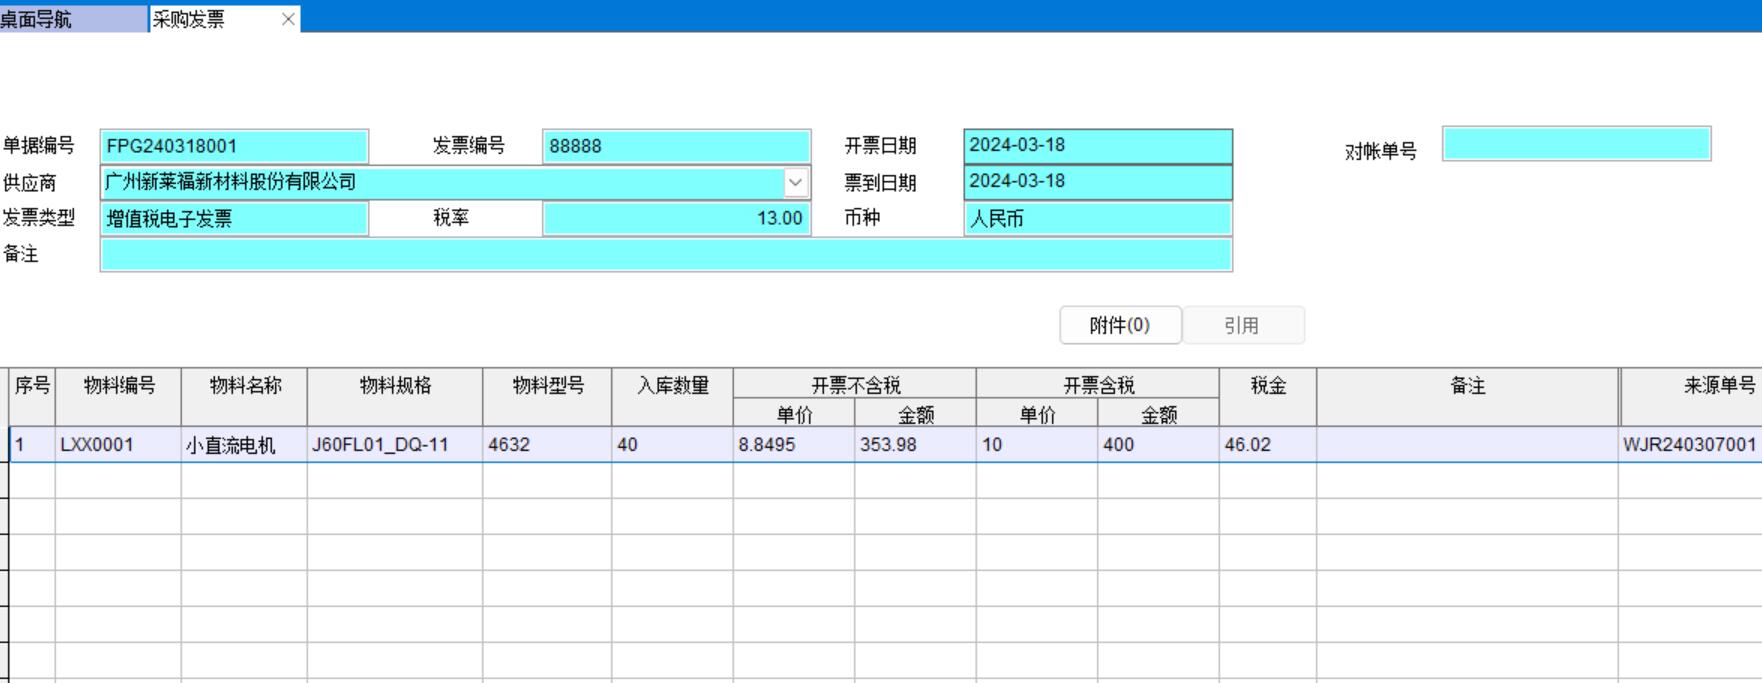1762x683 pixels.
Task: Click the 物料编号 column header
Action: click(x=119, y=386)
